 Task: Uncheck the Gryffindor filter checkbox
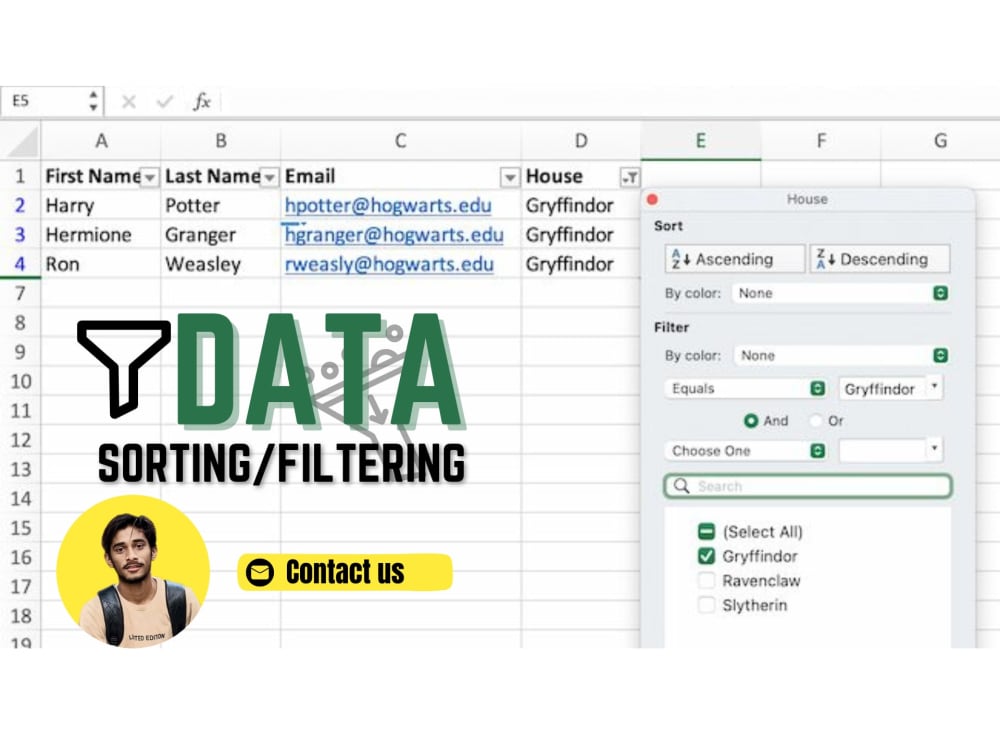click(x=708, y=556)
